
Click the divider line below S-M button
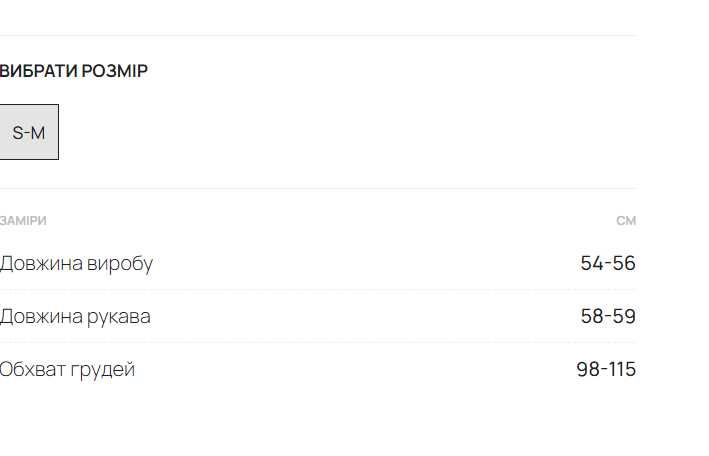(x=318, y=189)
